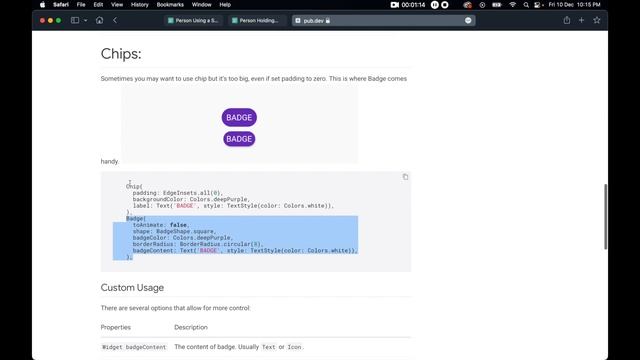Pause the screen recording
This screenshot has width=640, height=360.
click(x=435, y=5)
